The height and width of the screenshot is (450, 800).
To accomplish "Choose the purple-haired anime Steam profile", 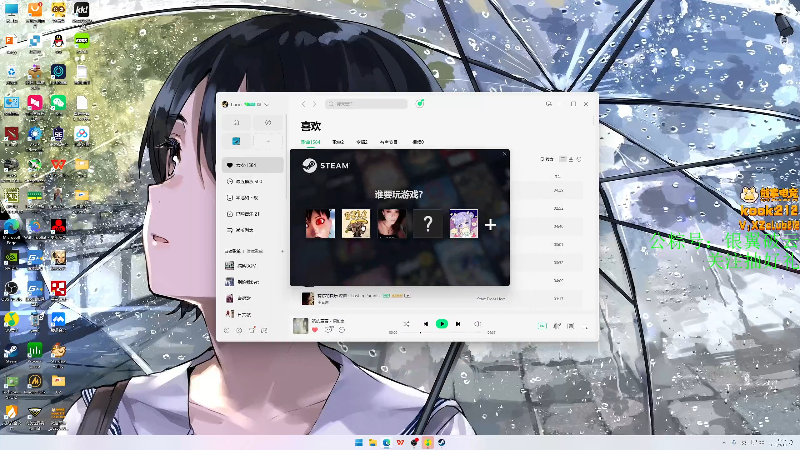I will (464, 223).
